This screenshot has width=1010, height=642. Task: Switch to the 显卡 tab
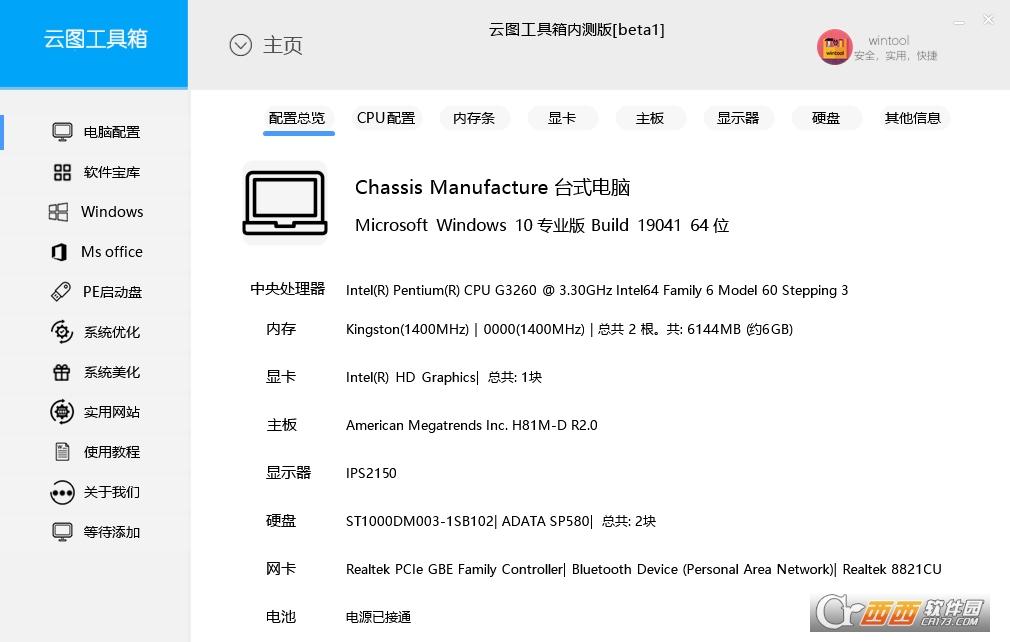pyautogui.click(x=562, y=118)
